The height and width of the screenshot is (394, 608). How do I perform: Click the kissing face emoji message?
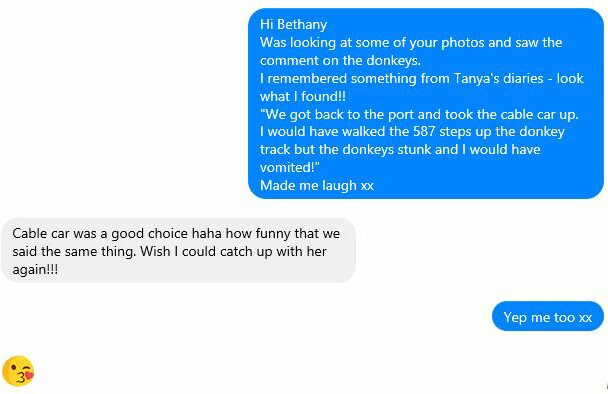tap(18, 371)
